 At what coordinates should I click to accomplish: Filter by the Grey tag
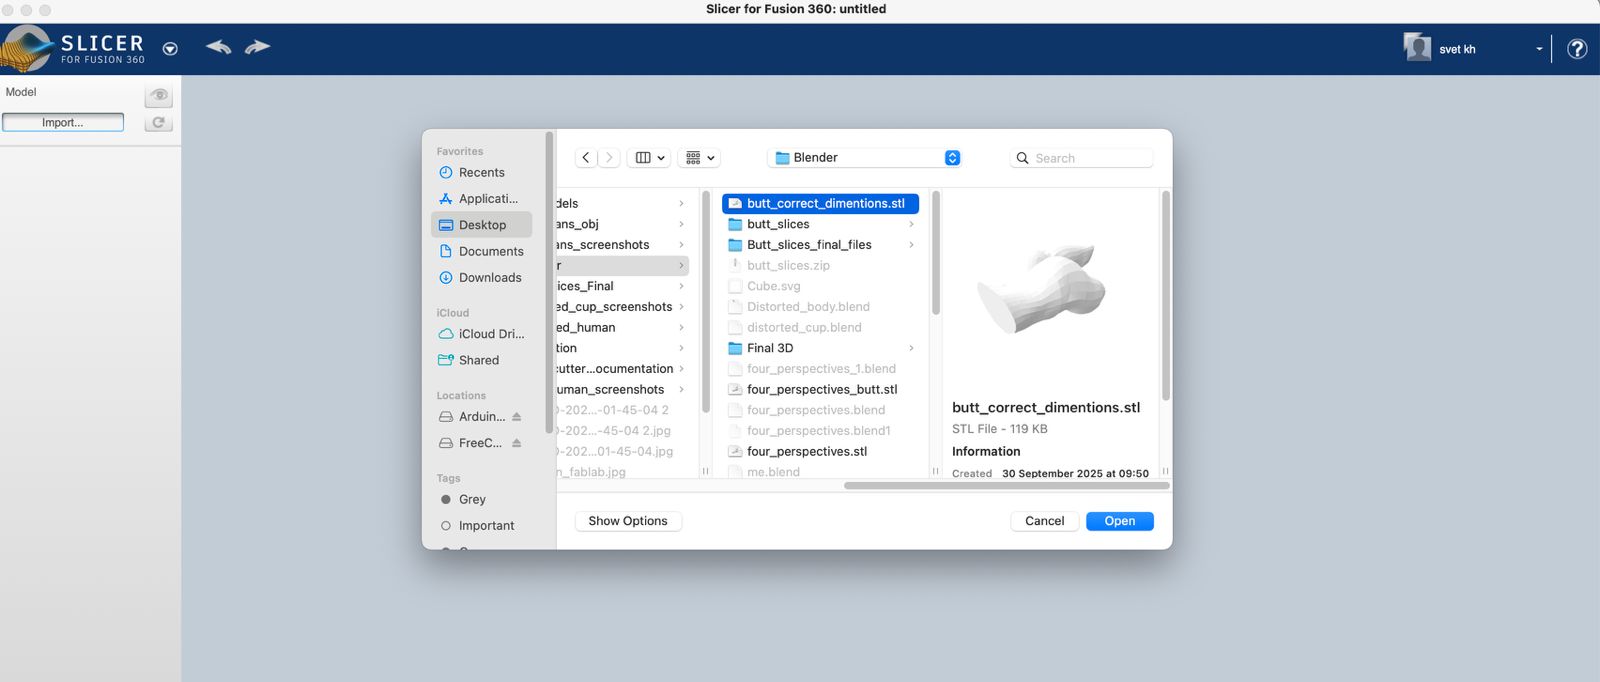[x=472, y=499]
